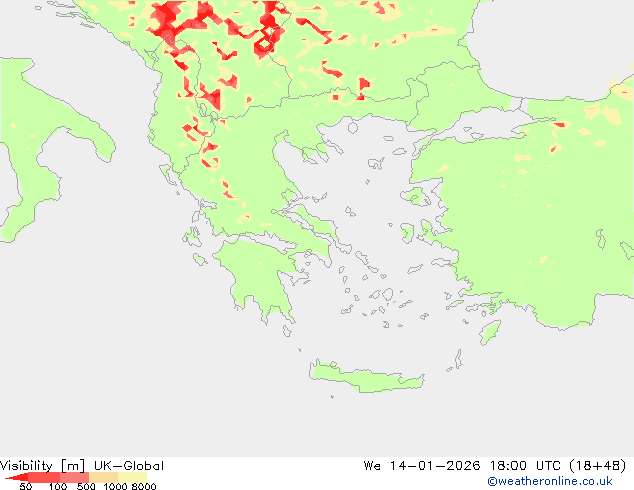Select the date text "We 14-01-2026"
Viewport: 634px width, 490px height.
click(x=422, y=466)
